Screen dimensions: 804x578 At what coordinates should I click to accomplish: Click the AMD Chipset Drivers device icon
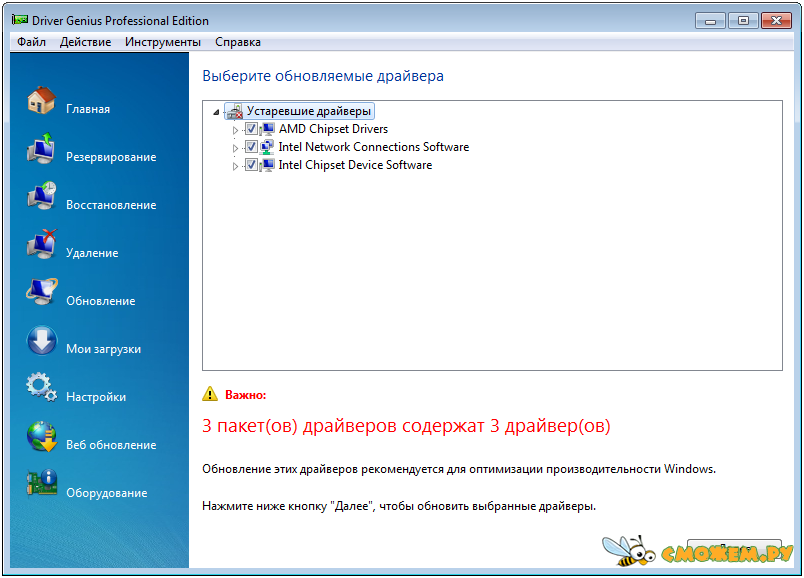pyautogui.click(x=267, y=129)
